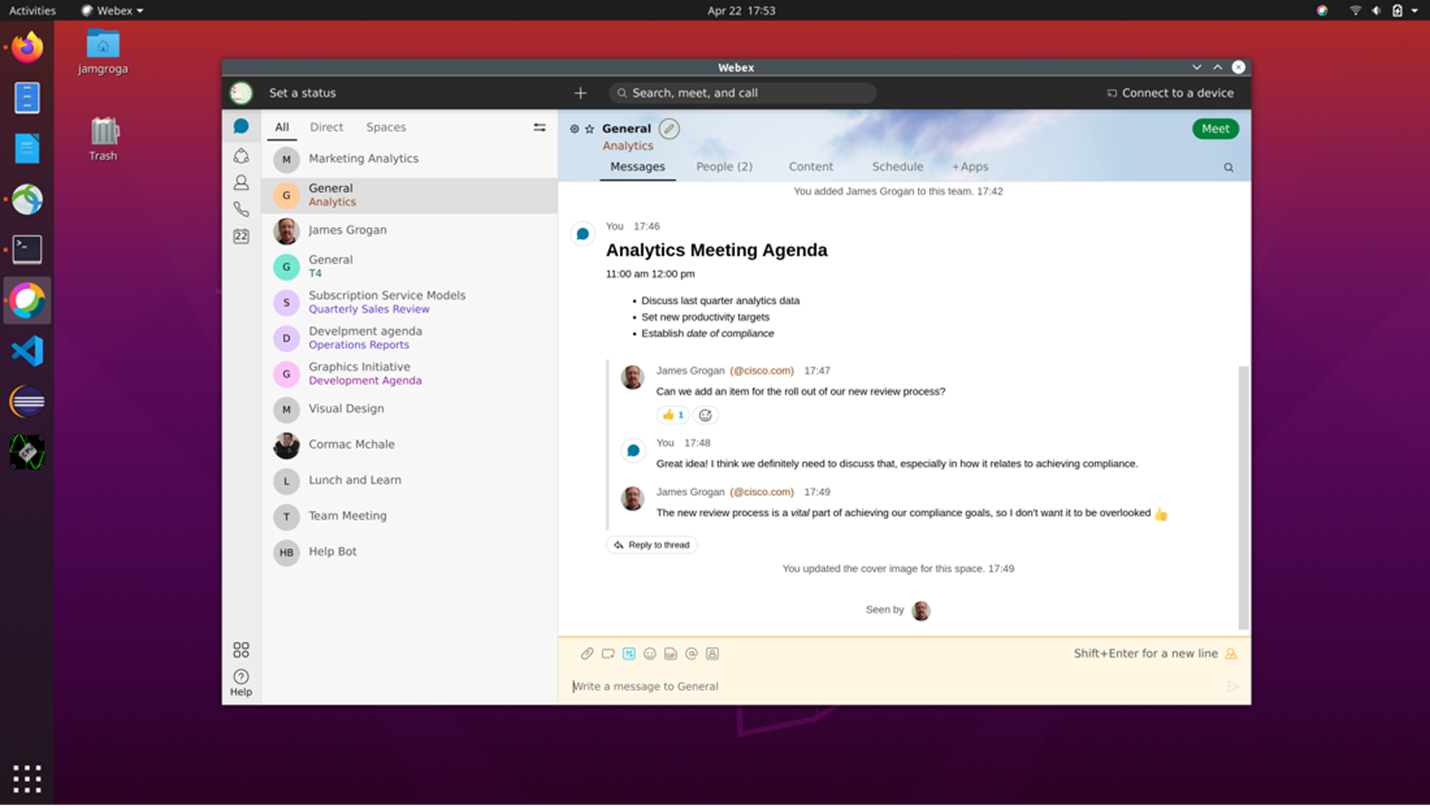
Task: Select the Direct filter tab
Action: click(326, 127)
